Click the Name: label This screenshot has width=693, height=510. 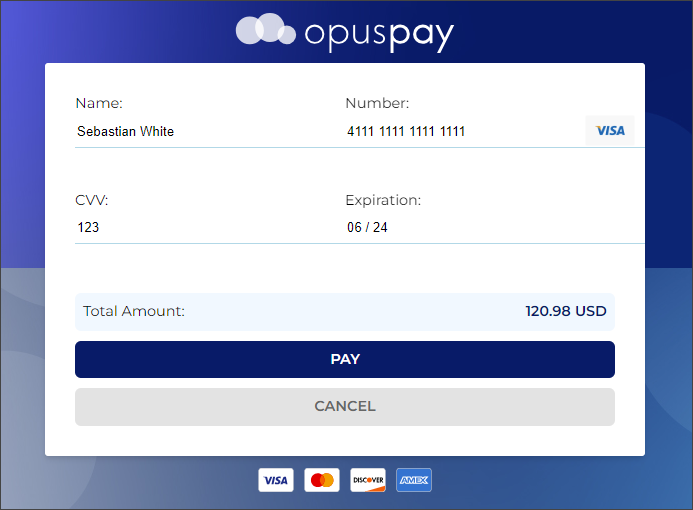[99, 103]
